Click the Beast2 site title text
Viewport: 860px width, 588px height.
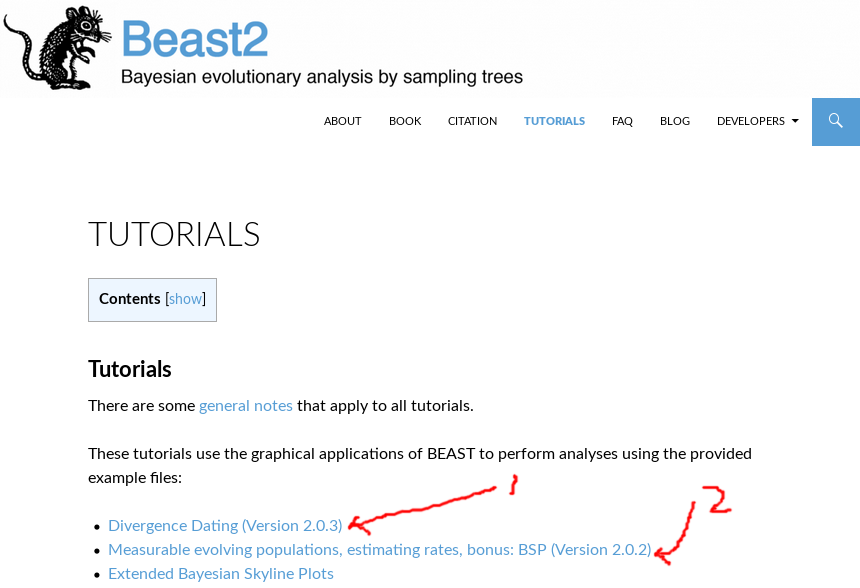click(195, 40)
